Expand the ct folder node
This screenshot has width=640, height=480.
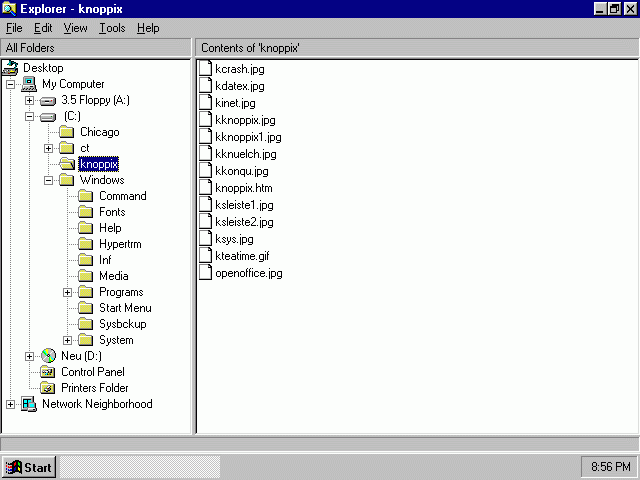click(x=49, y=148)
